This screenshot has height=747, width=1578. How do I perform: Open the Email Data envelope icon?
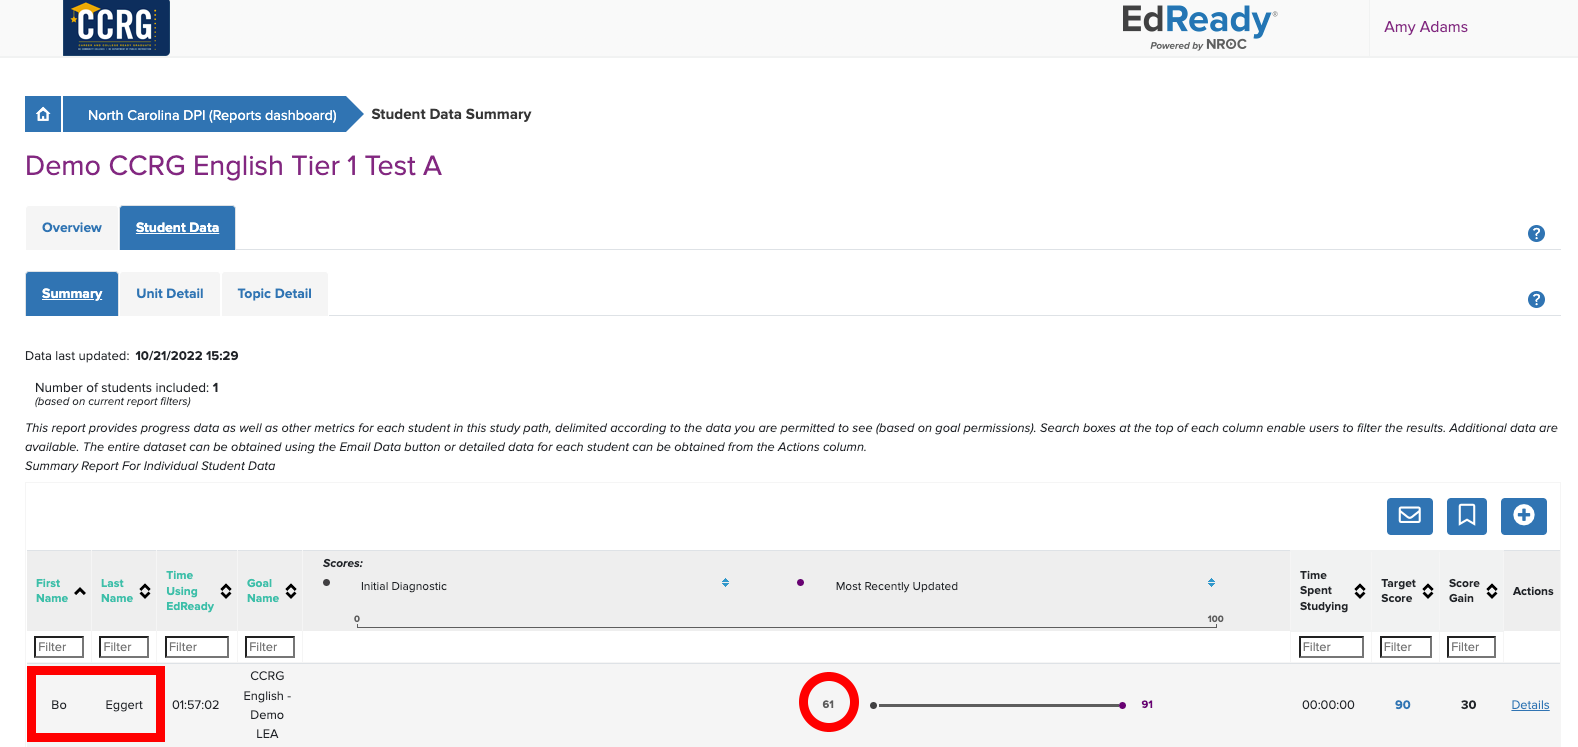pyautogui.click(x=1409, y=516)
